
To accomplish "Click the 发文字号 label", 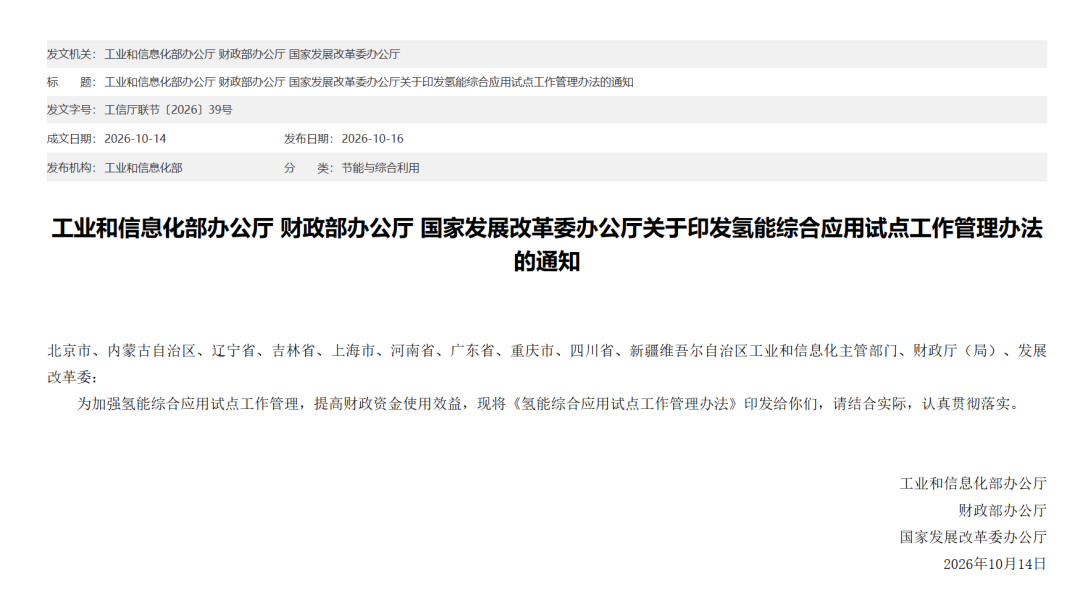I will click(72, 110).
